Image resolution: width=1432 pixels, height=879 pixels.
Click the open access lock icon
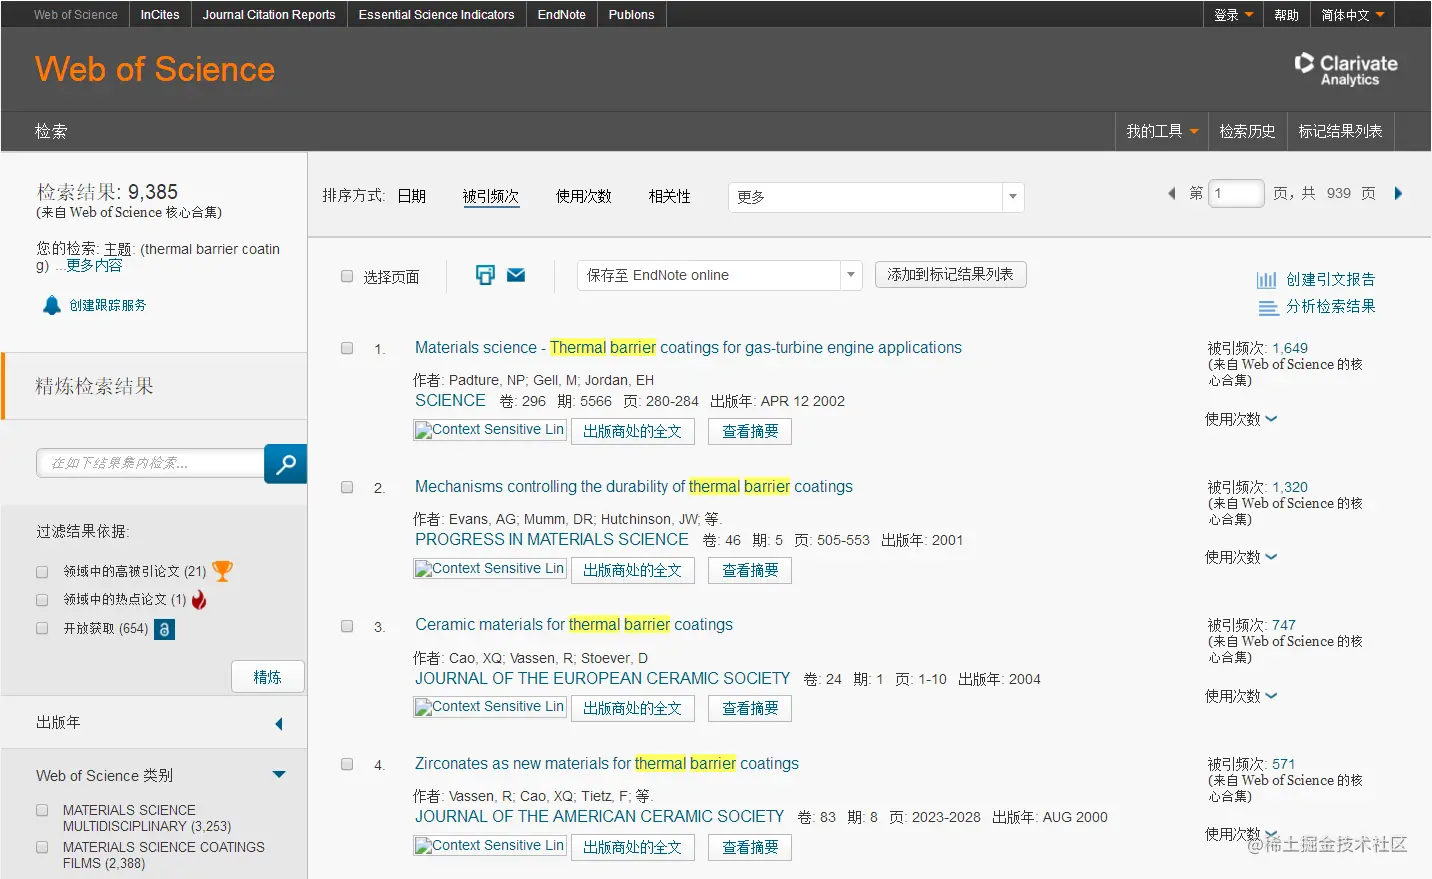(x=165, y=629)
